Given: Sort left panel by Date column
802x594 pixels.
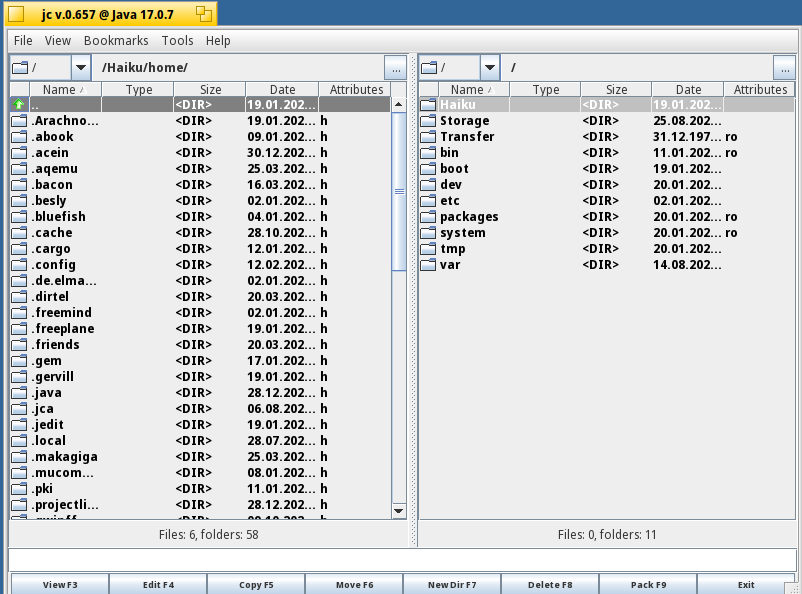Looking at the screenshot, I should pos(282,90).
